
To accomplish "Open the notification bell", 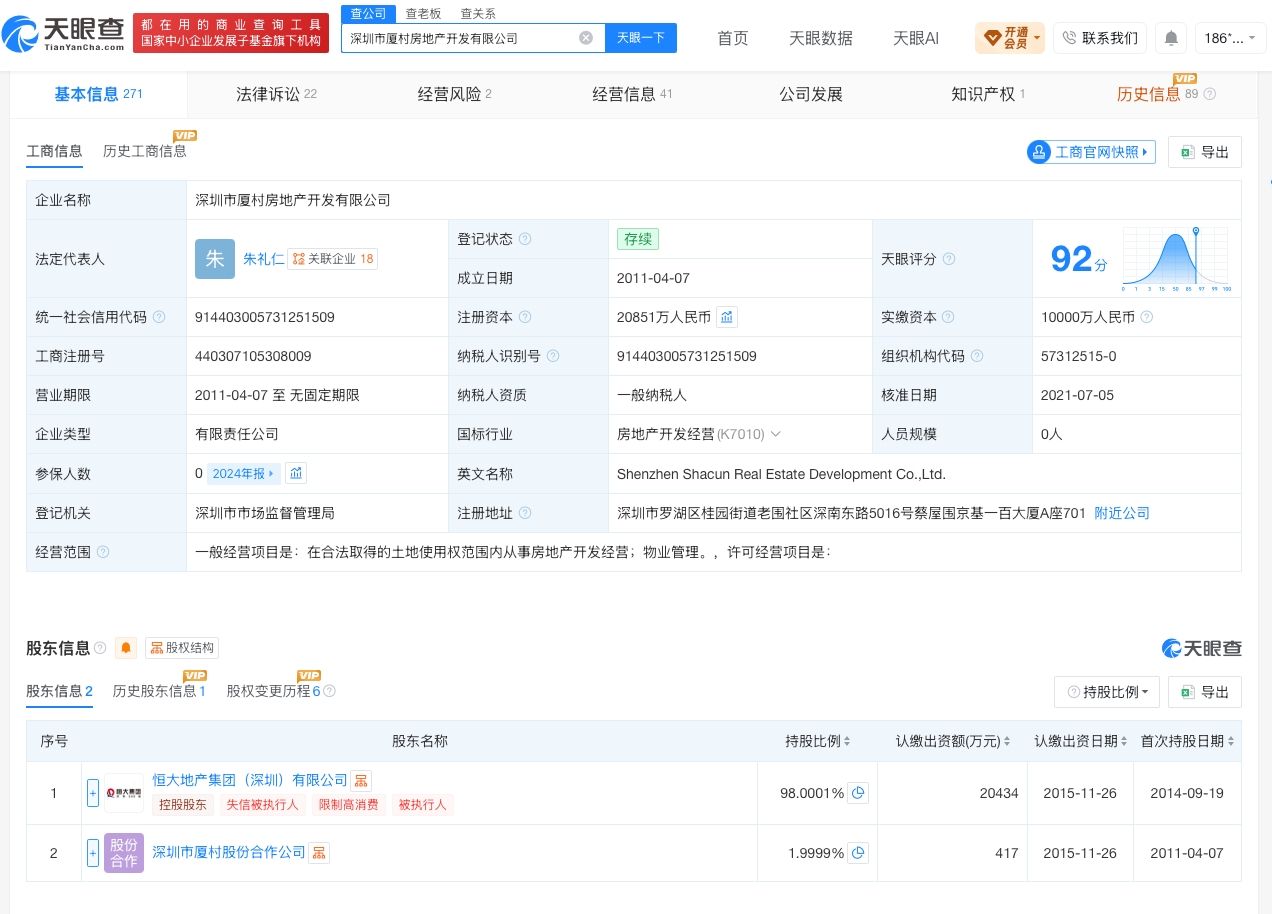I will tap(1170, 38).
